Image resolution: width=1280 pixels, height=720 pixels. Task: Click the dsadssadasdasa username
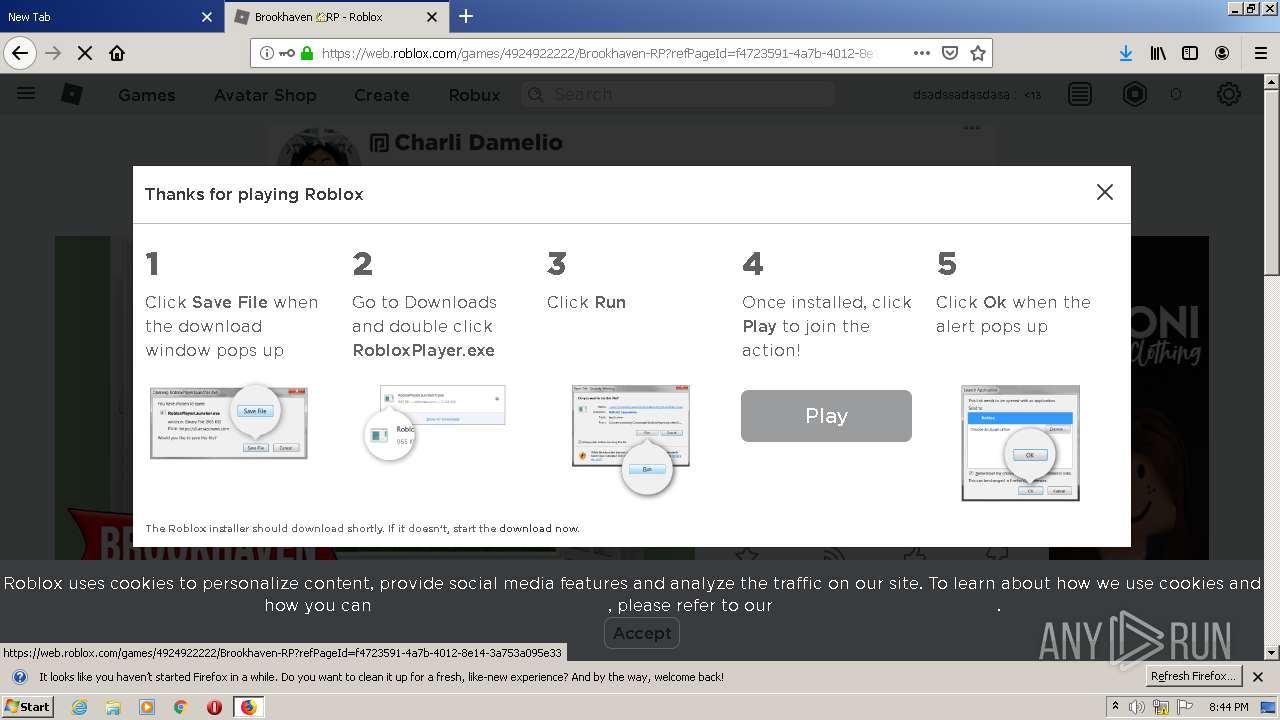pos(960,95)
